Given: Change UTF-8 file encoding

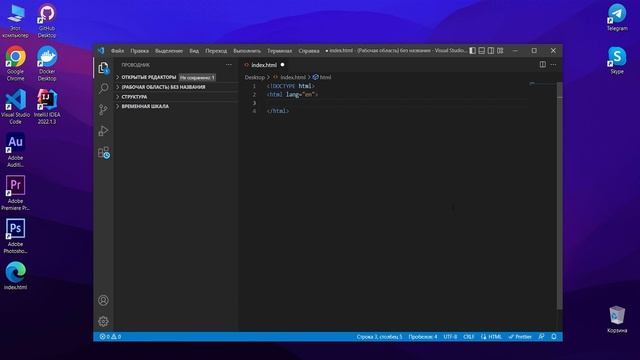Looking at the screenshot, I should tap(450, 337).
